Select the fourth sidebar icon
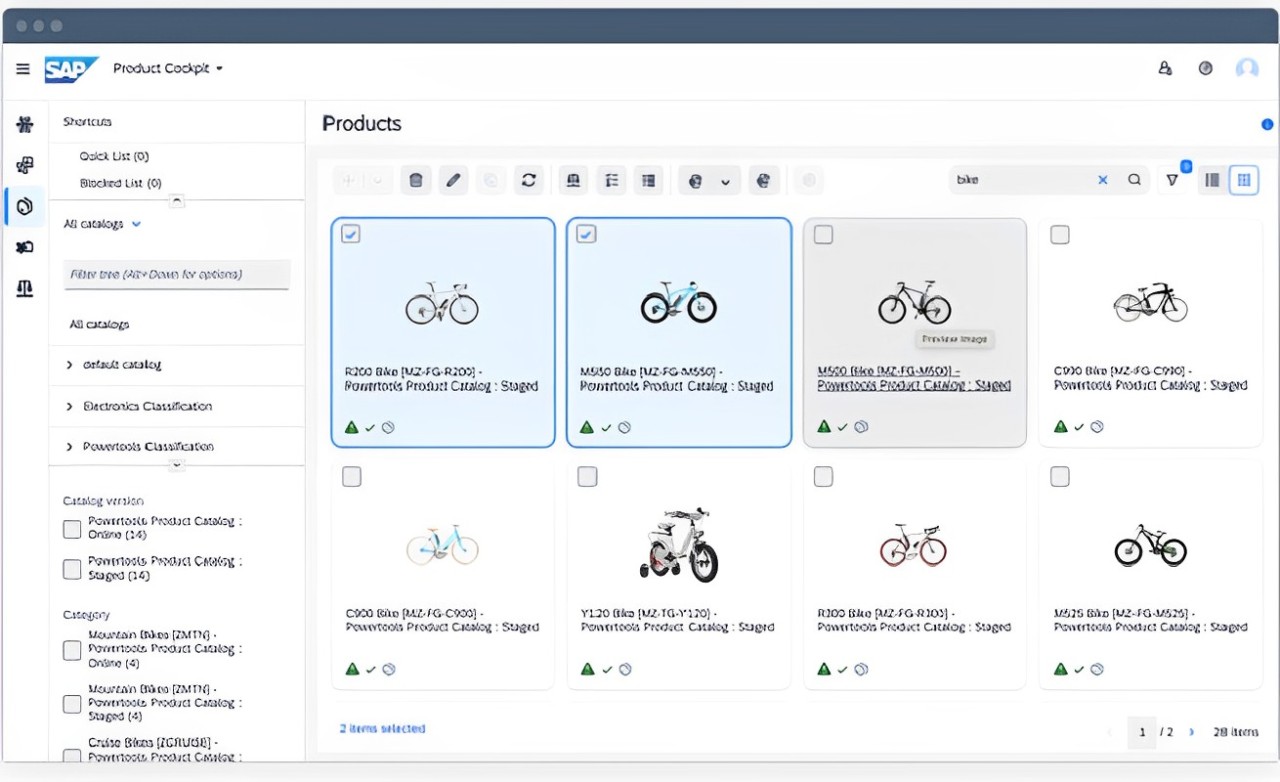Viewport: 1280px width, 782px height. pos(25,247)
